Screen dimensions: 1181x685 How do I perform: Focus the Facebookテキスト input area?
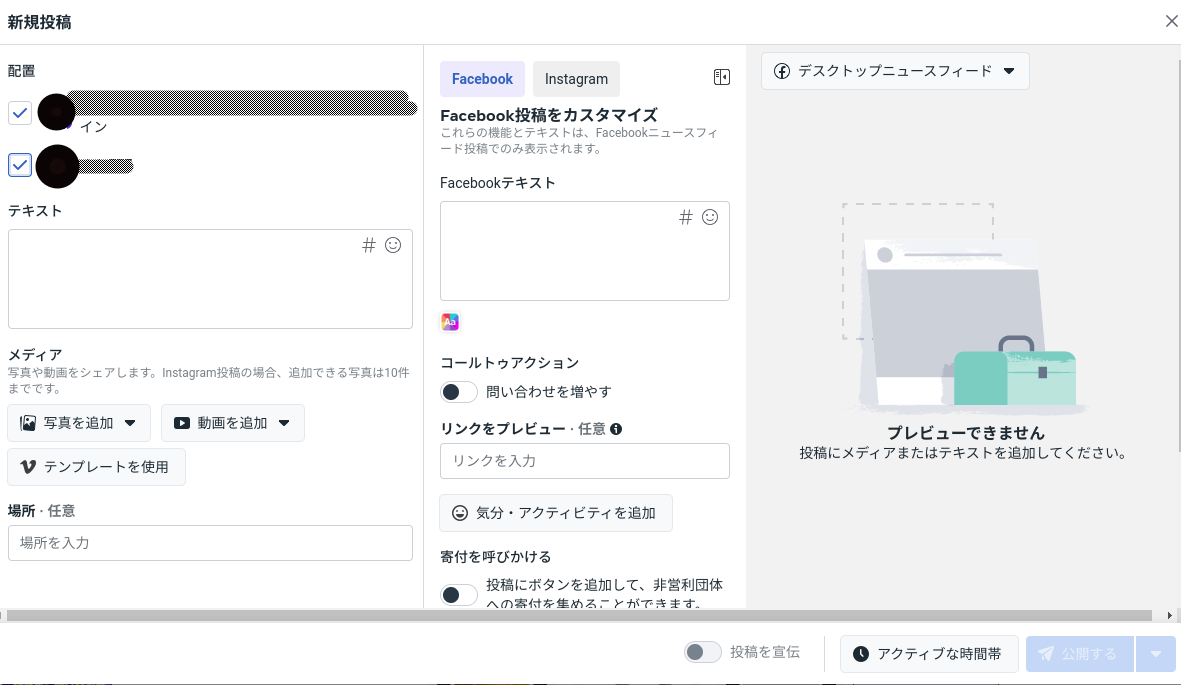pos(584,251)
